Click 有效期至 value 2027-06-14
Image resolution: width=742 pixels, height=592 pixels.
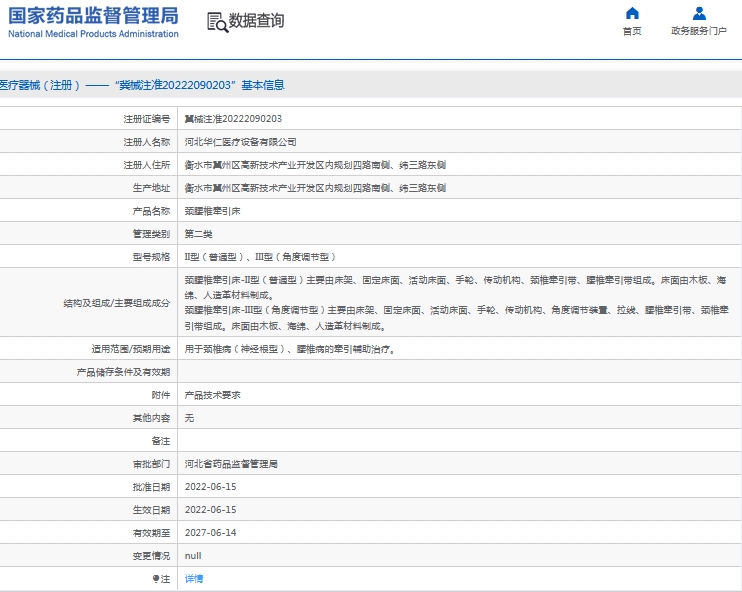point(211,533)
